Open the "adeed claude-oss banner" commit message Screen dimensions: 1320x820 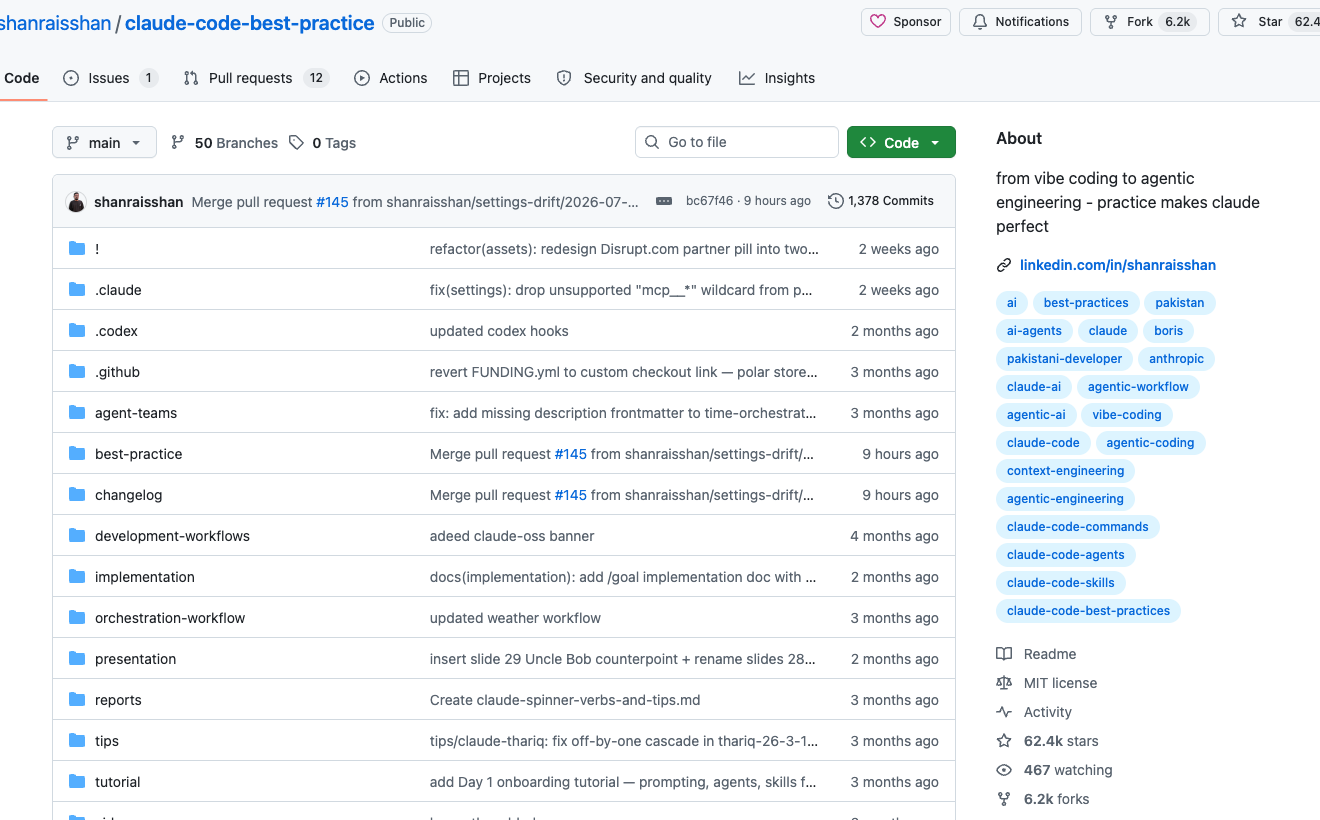click(x=512, y=536)
